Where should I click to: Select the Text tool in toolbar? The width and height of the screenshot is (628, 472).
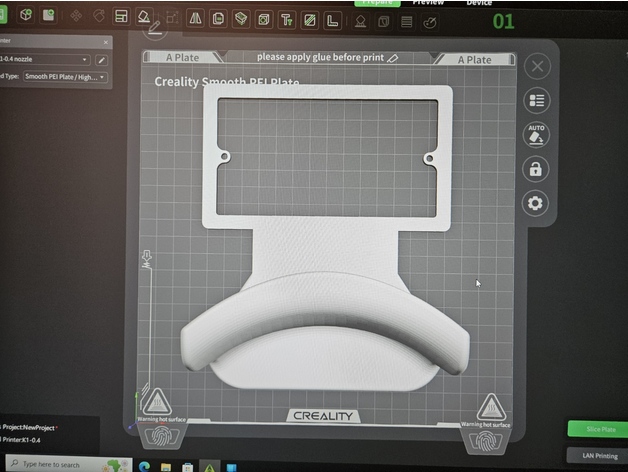pos(287,19)
